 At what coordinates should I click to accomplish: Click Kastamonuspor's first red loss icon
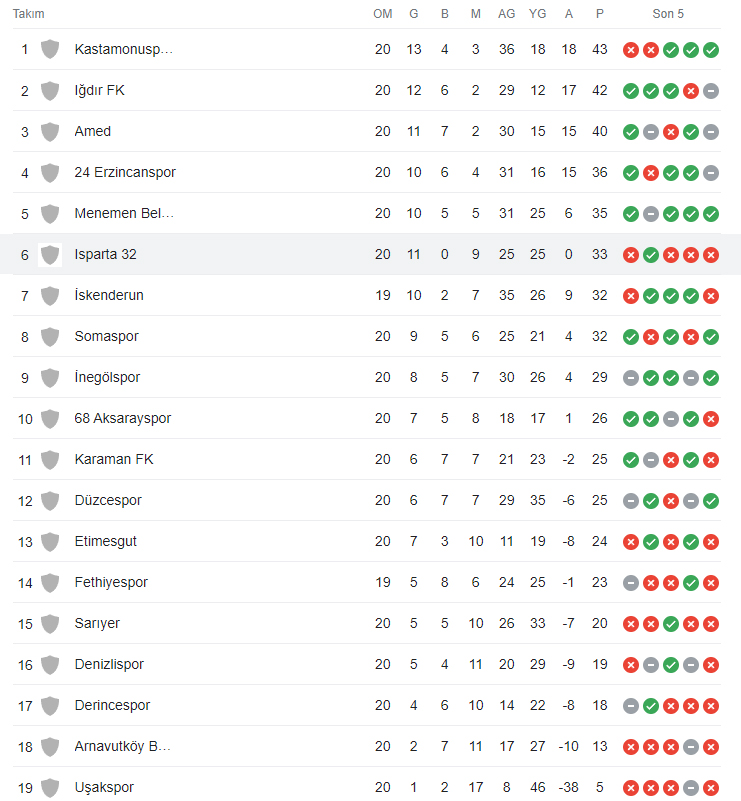coord(631,50)
